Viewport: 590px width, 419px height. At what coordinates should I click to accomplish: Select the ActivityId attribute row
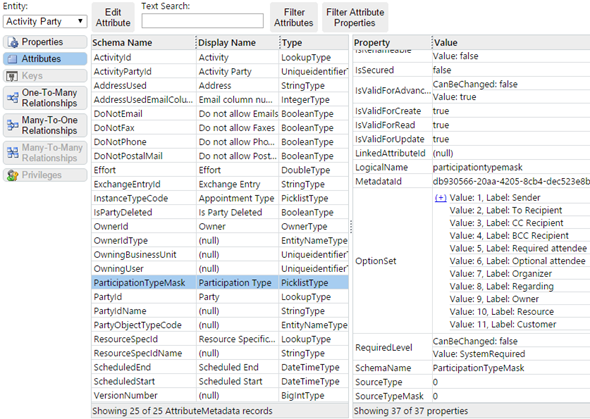point(220,57)
